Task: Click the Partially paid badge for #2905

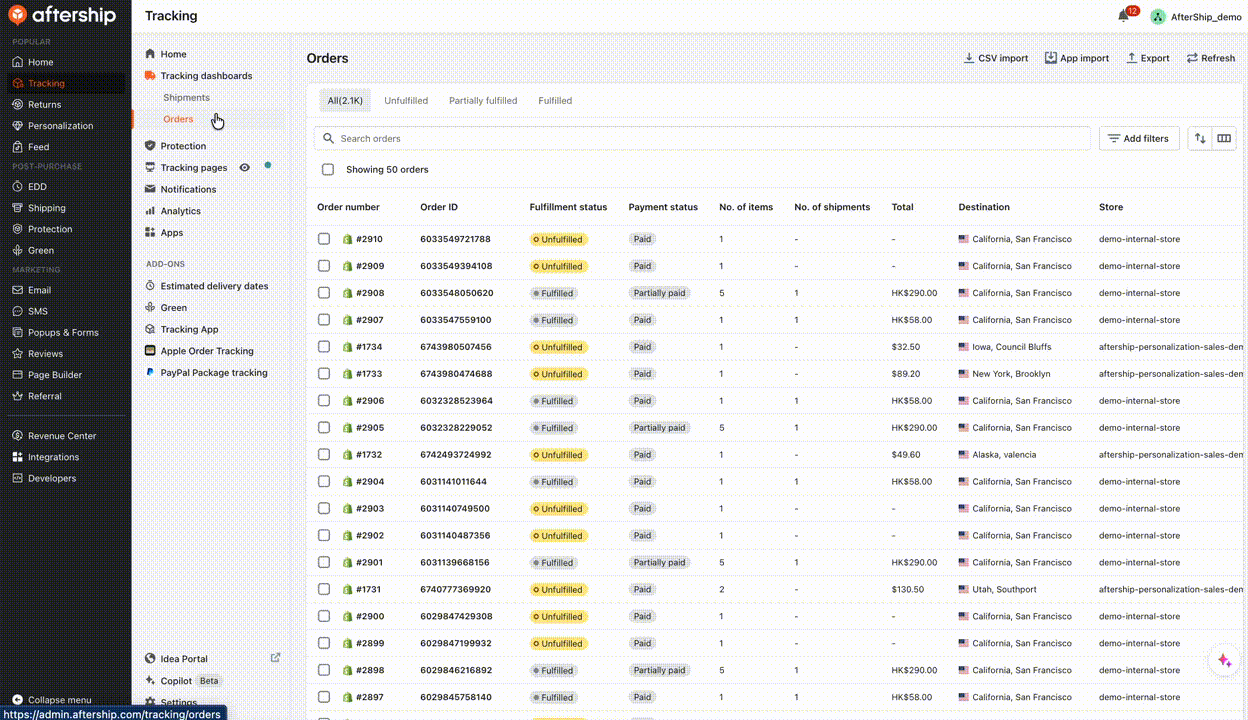Action: click(x=659, y=428)
